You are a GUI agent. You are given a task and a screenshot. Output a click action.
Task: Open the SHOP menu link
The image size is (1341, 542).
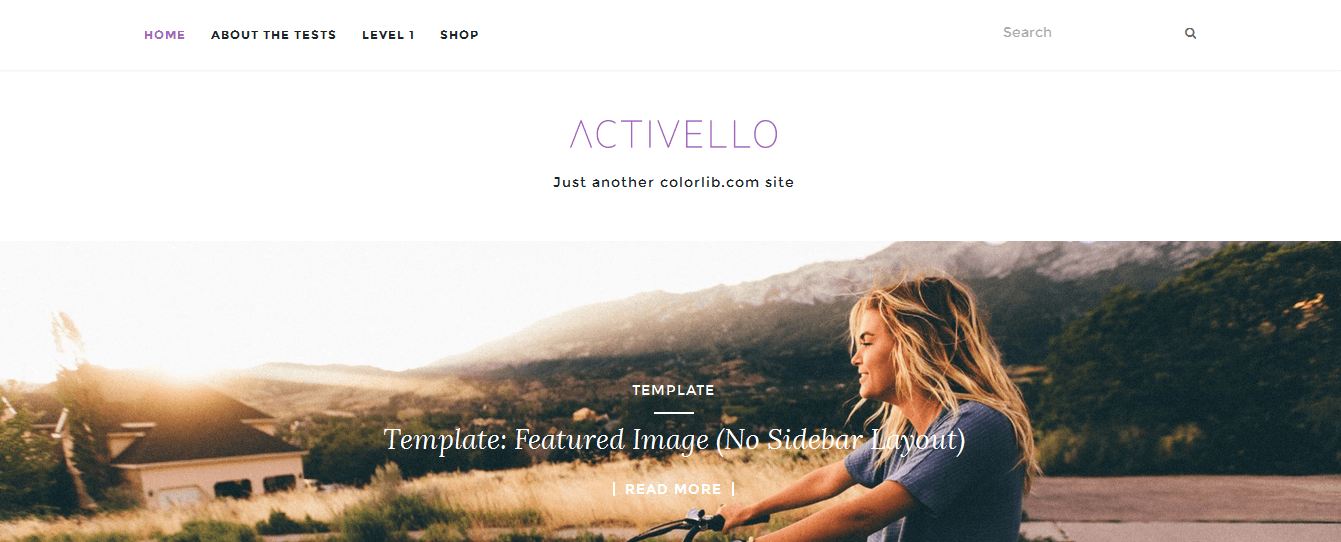459,35
